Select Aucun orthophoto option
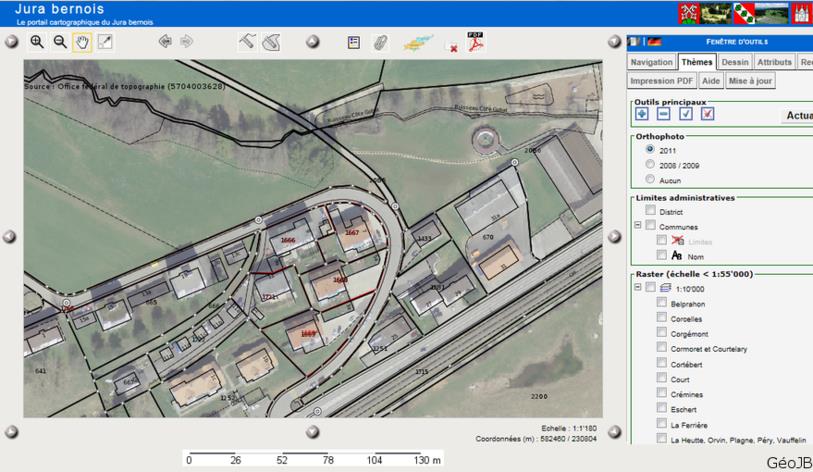The image size is (813, 472). point(650,179)
